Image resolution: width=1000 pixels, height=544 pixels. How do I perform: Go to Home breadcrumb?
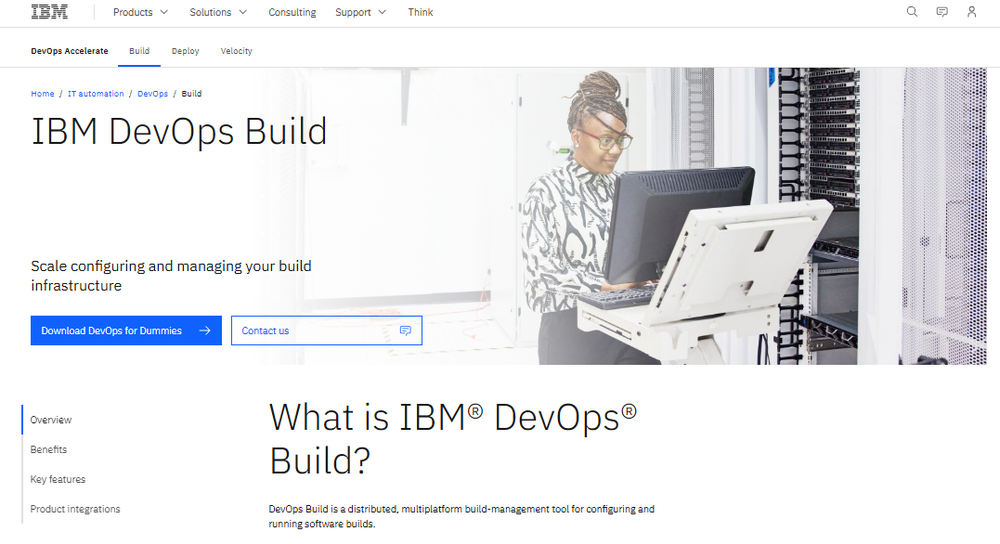[x=43, y=94]
